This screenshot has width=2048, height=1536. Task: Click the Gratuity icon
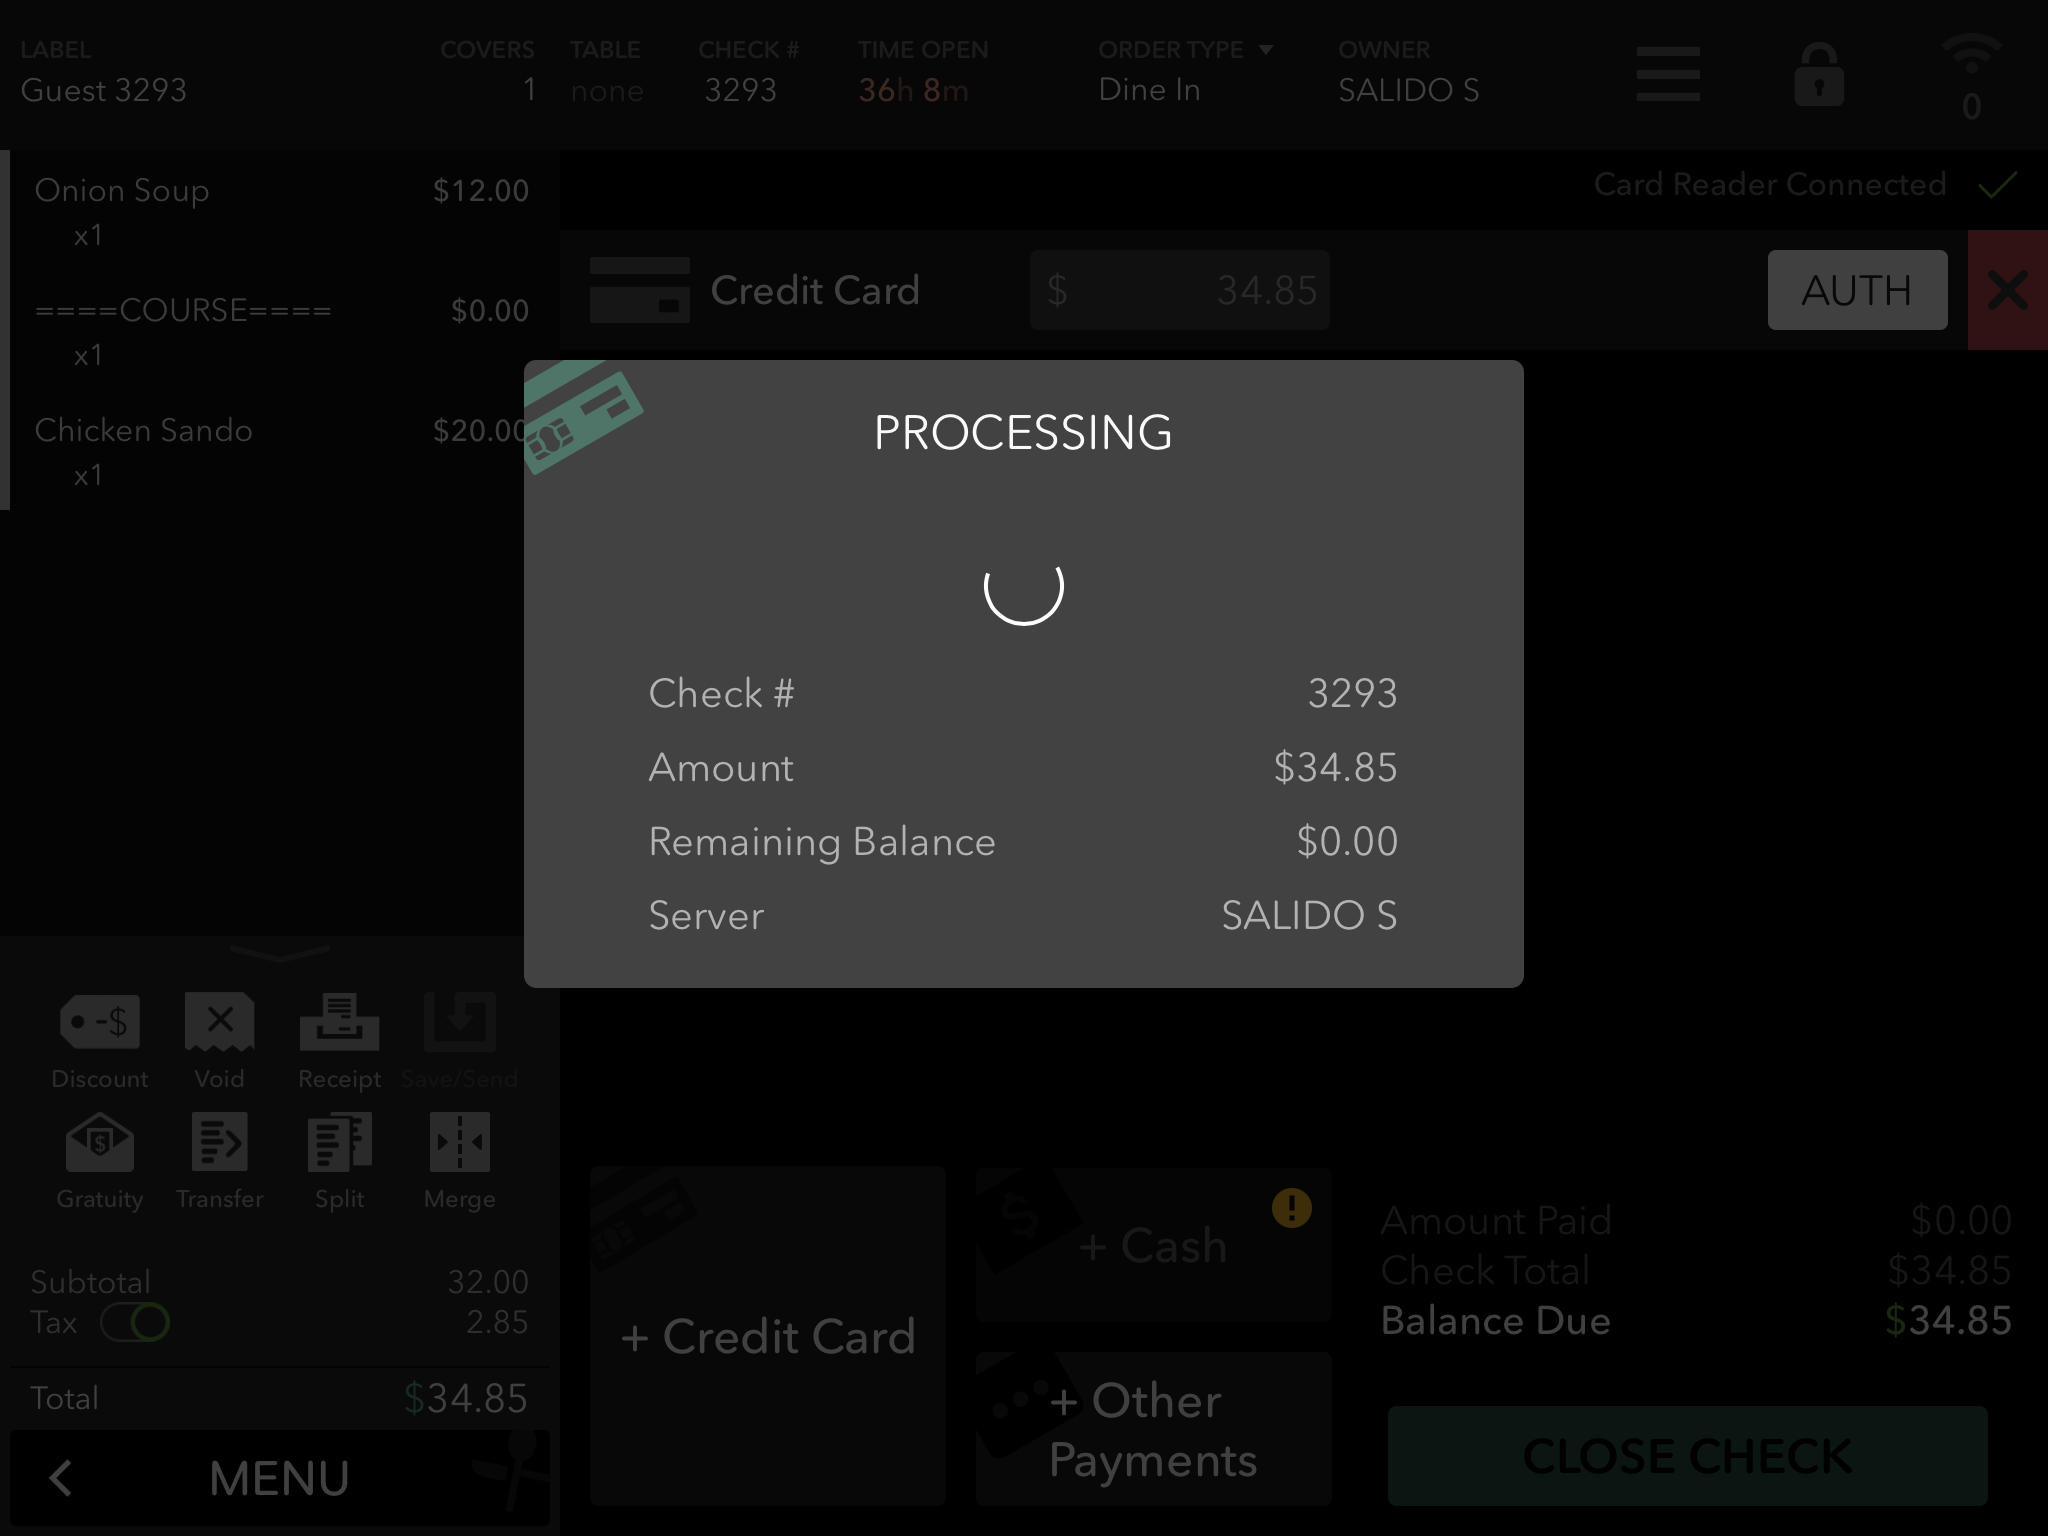pyautogui.click(x=100, y=1143)
